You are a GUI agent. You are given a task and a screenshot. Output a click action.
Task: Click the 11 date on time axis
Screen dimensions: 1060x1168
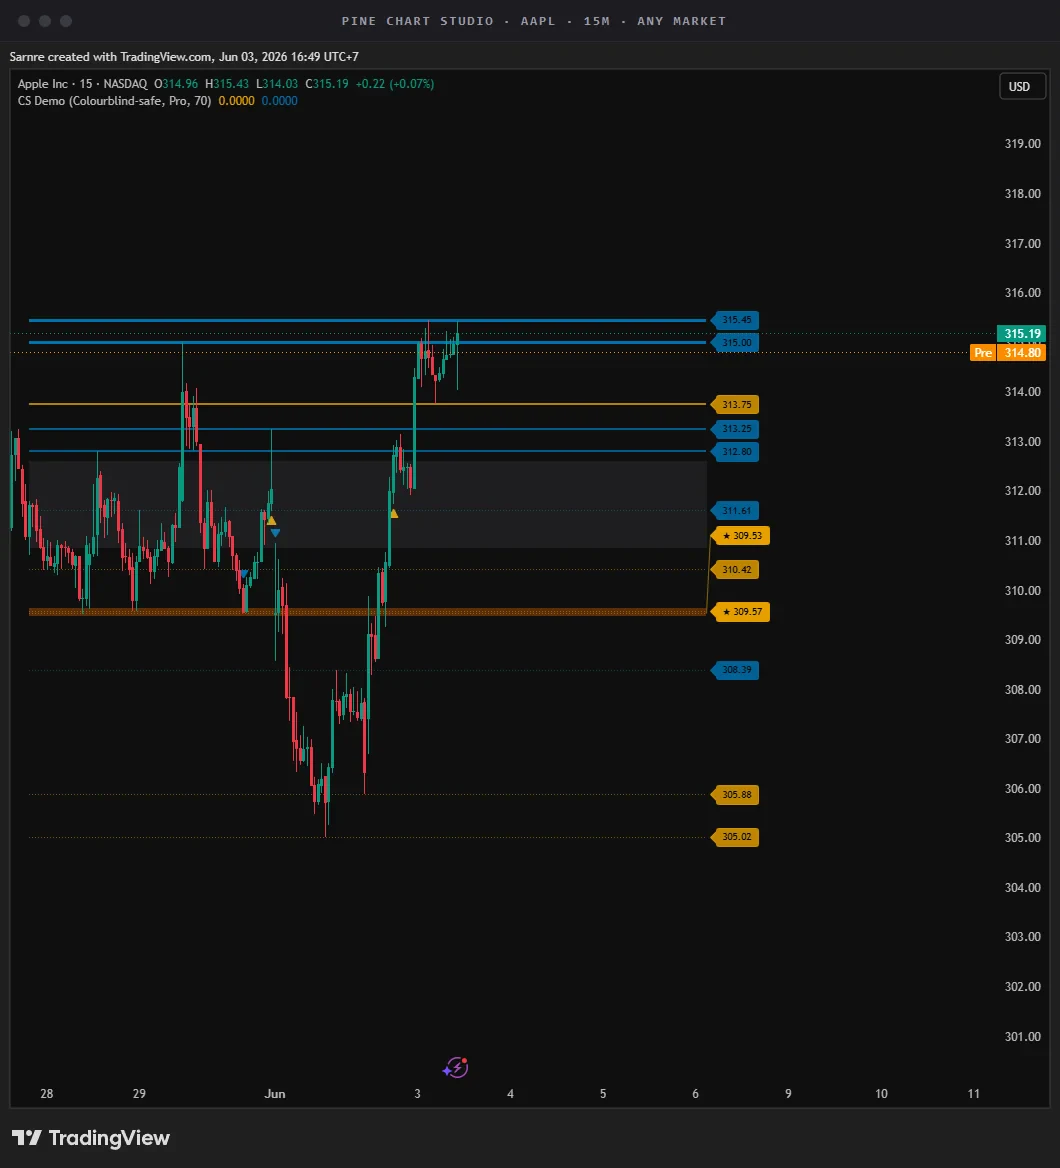(x=974, y=1094)
